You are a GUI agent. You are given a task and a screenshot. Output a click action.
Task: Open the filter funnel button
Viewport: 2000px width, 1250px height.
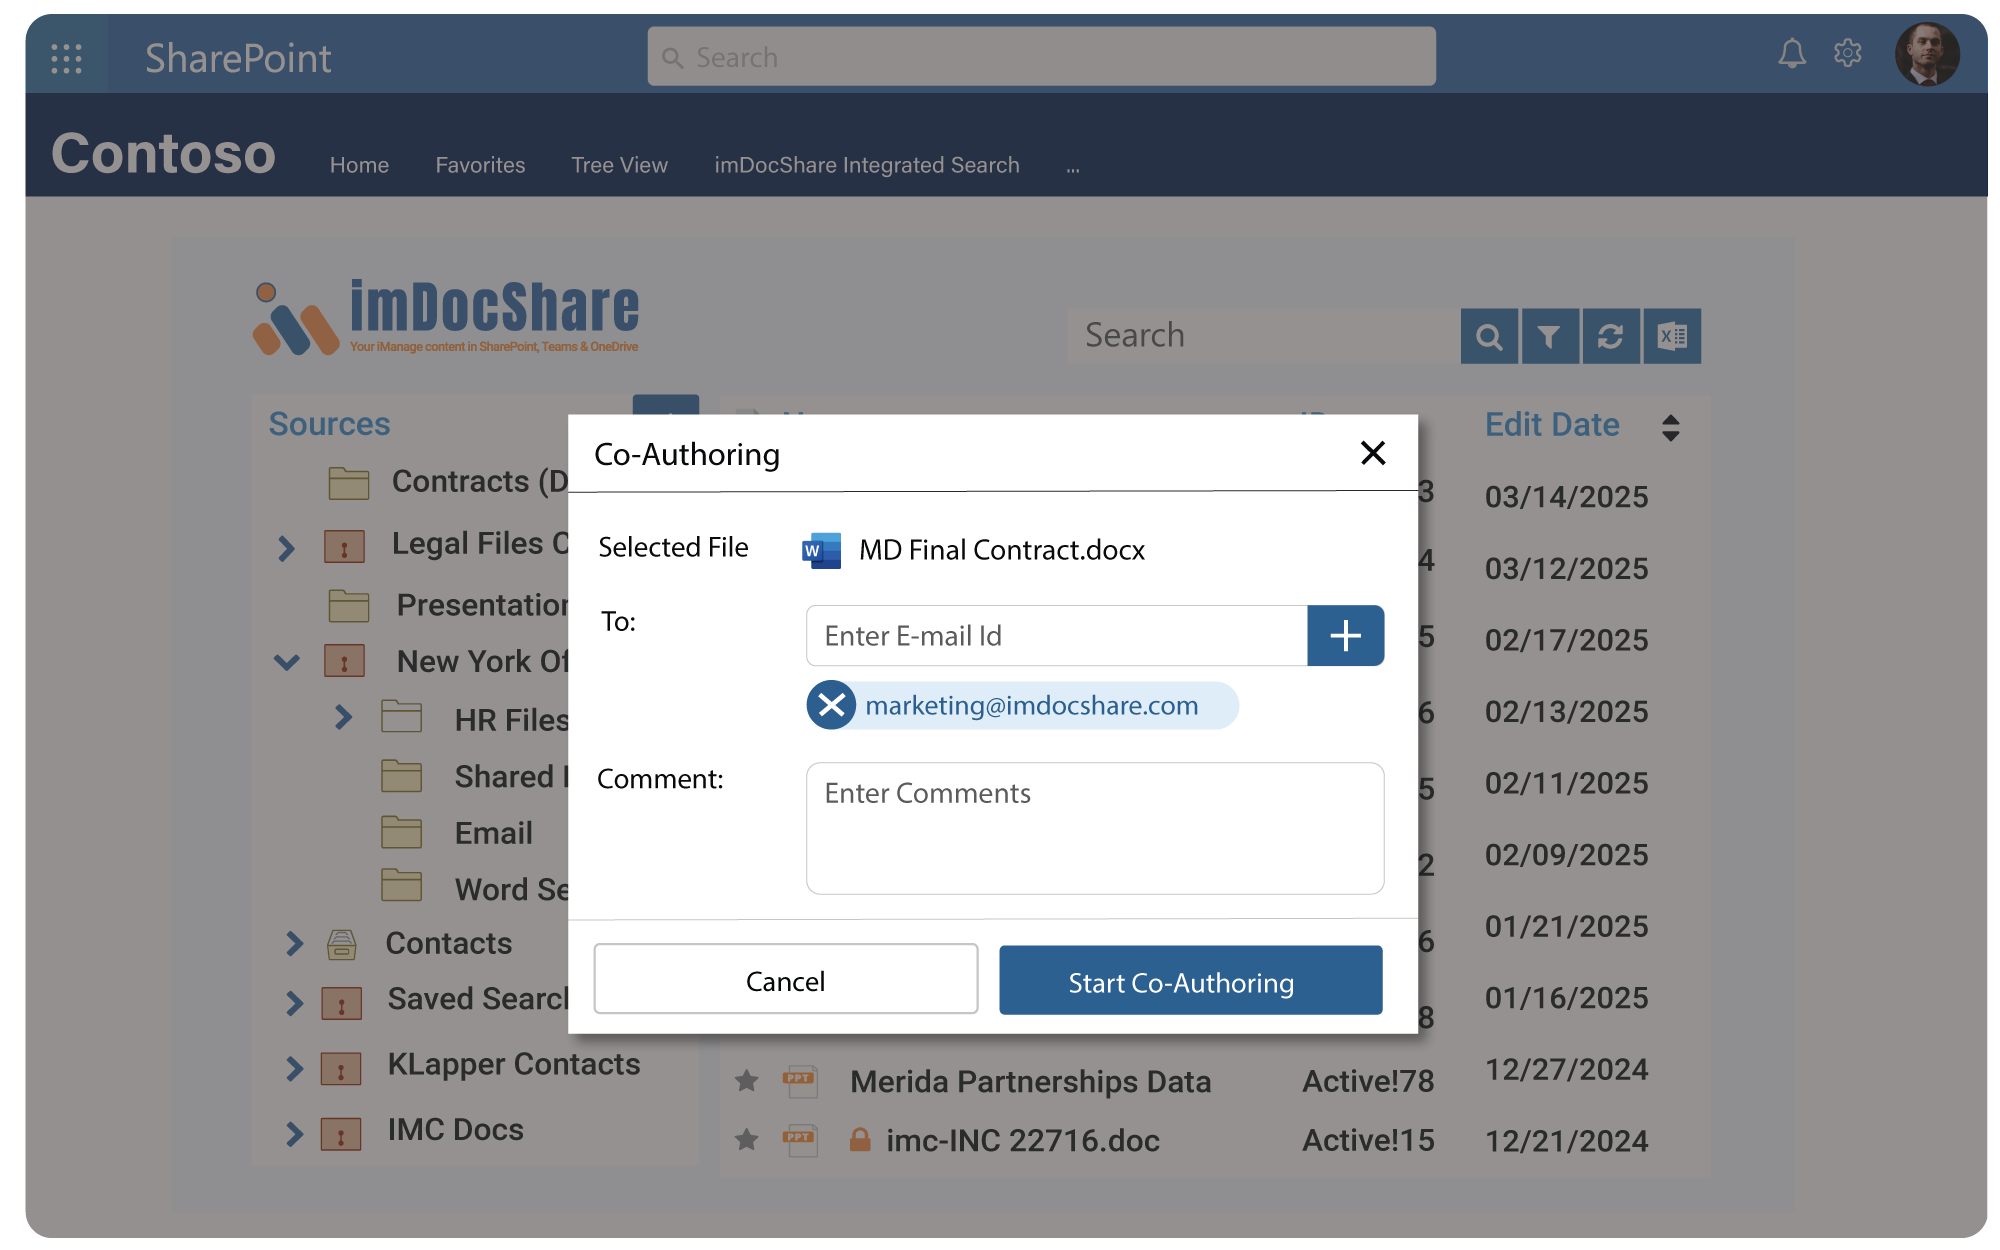tap(1549, 336)
